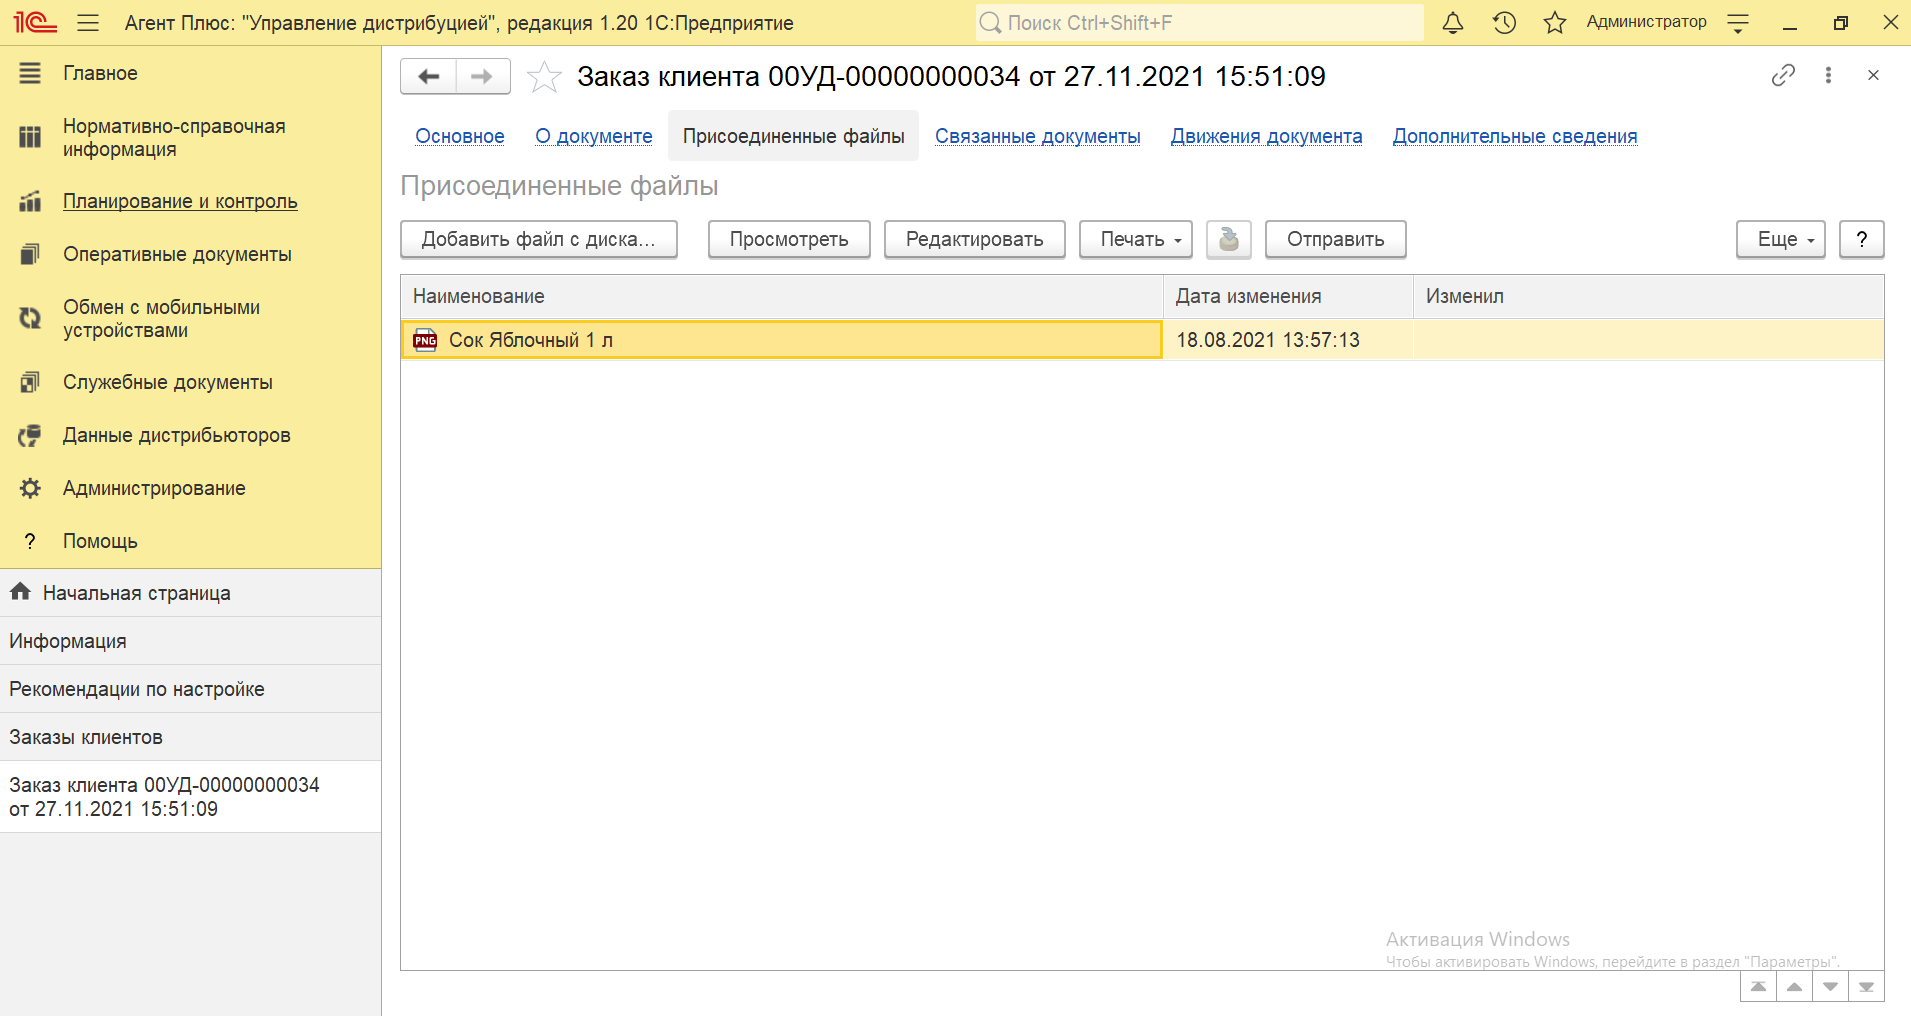
Task: Open Администрирование section in sidebar
Action: tap(154, 488)
